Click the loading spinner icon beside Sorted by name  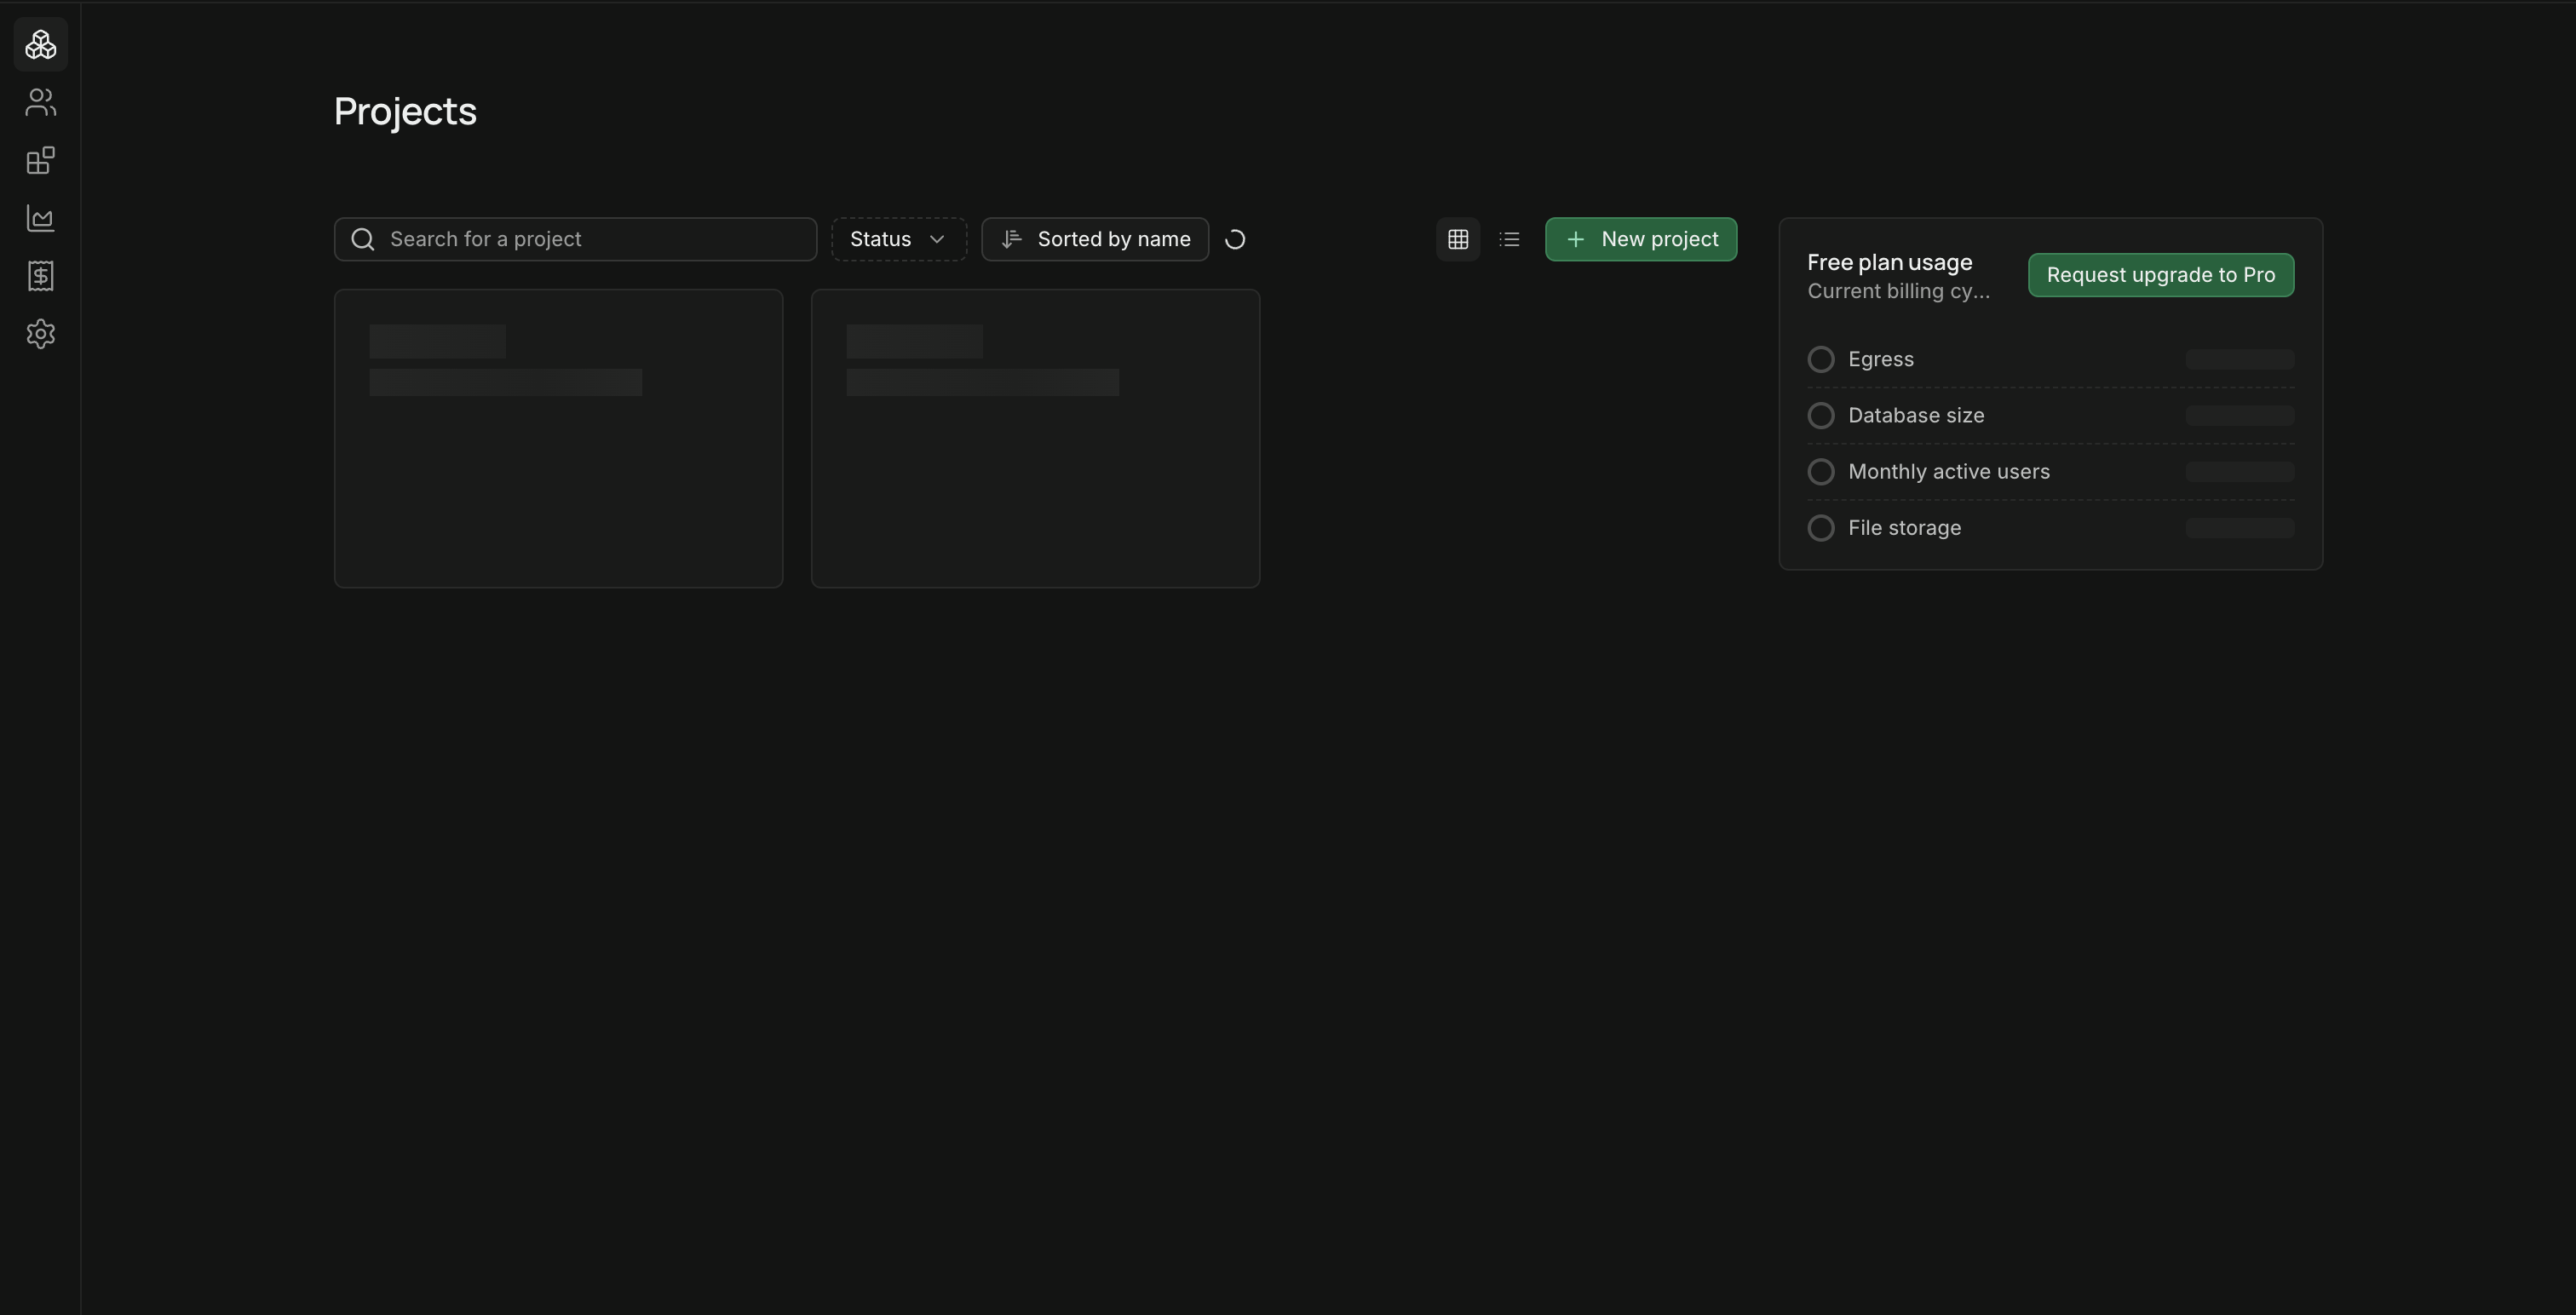click(1235, 239)
